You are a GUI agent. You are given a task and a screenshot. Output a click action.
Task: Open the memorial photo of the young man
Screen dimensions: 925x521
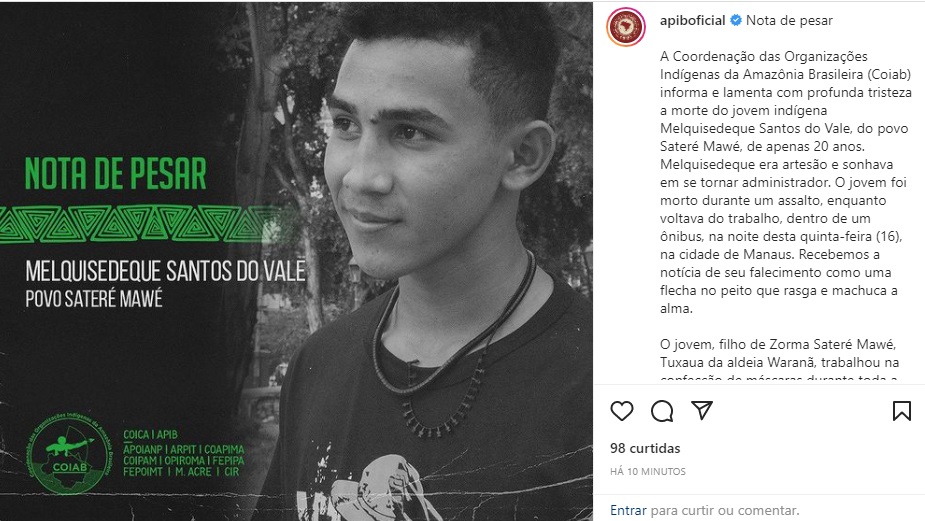click(425, 261)
